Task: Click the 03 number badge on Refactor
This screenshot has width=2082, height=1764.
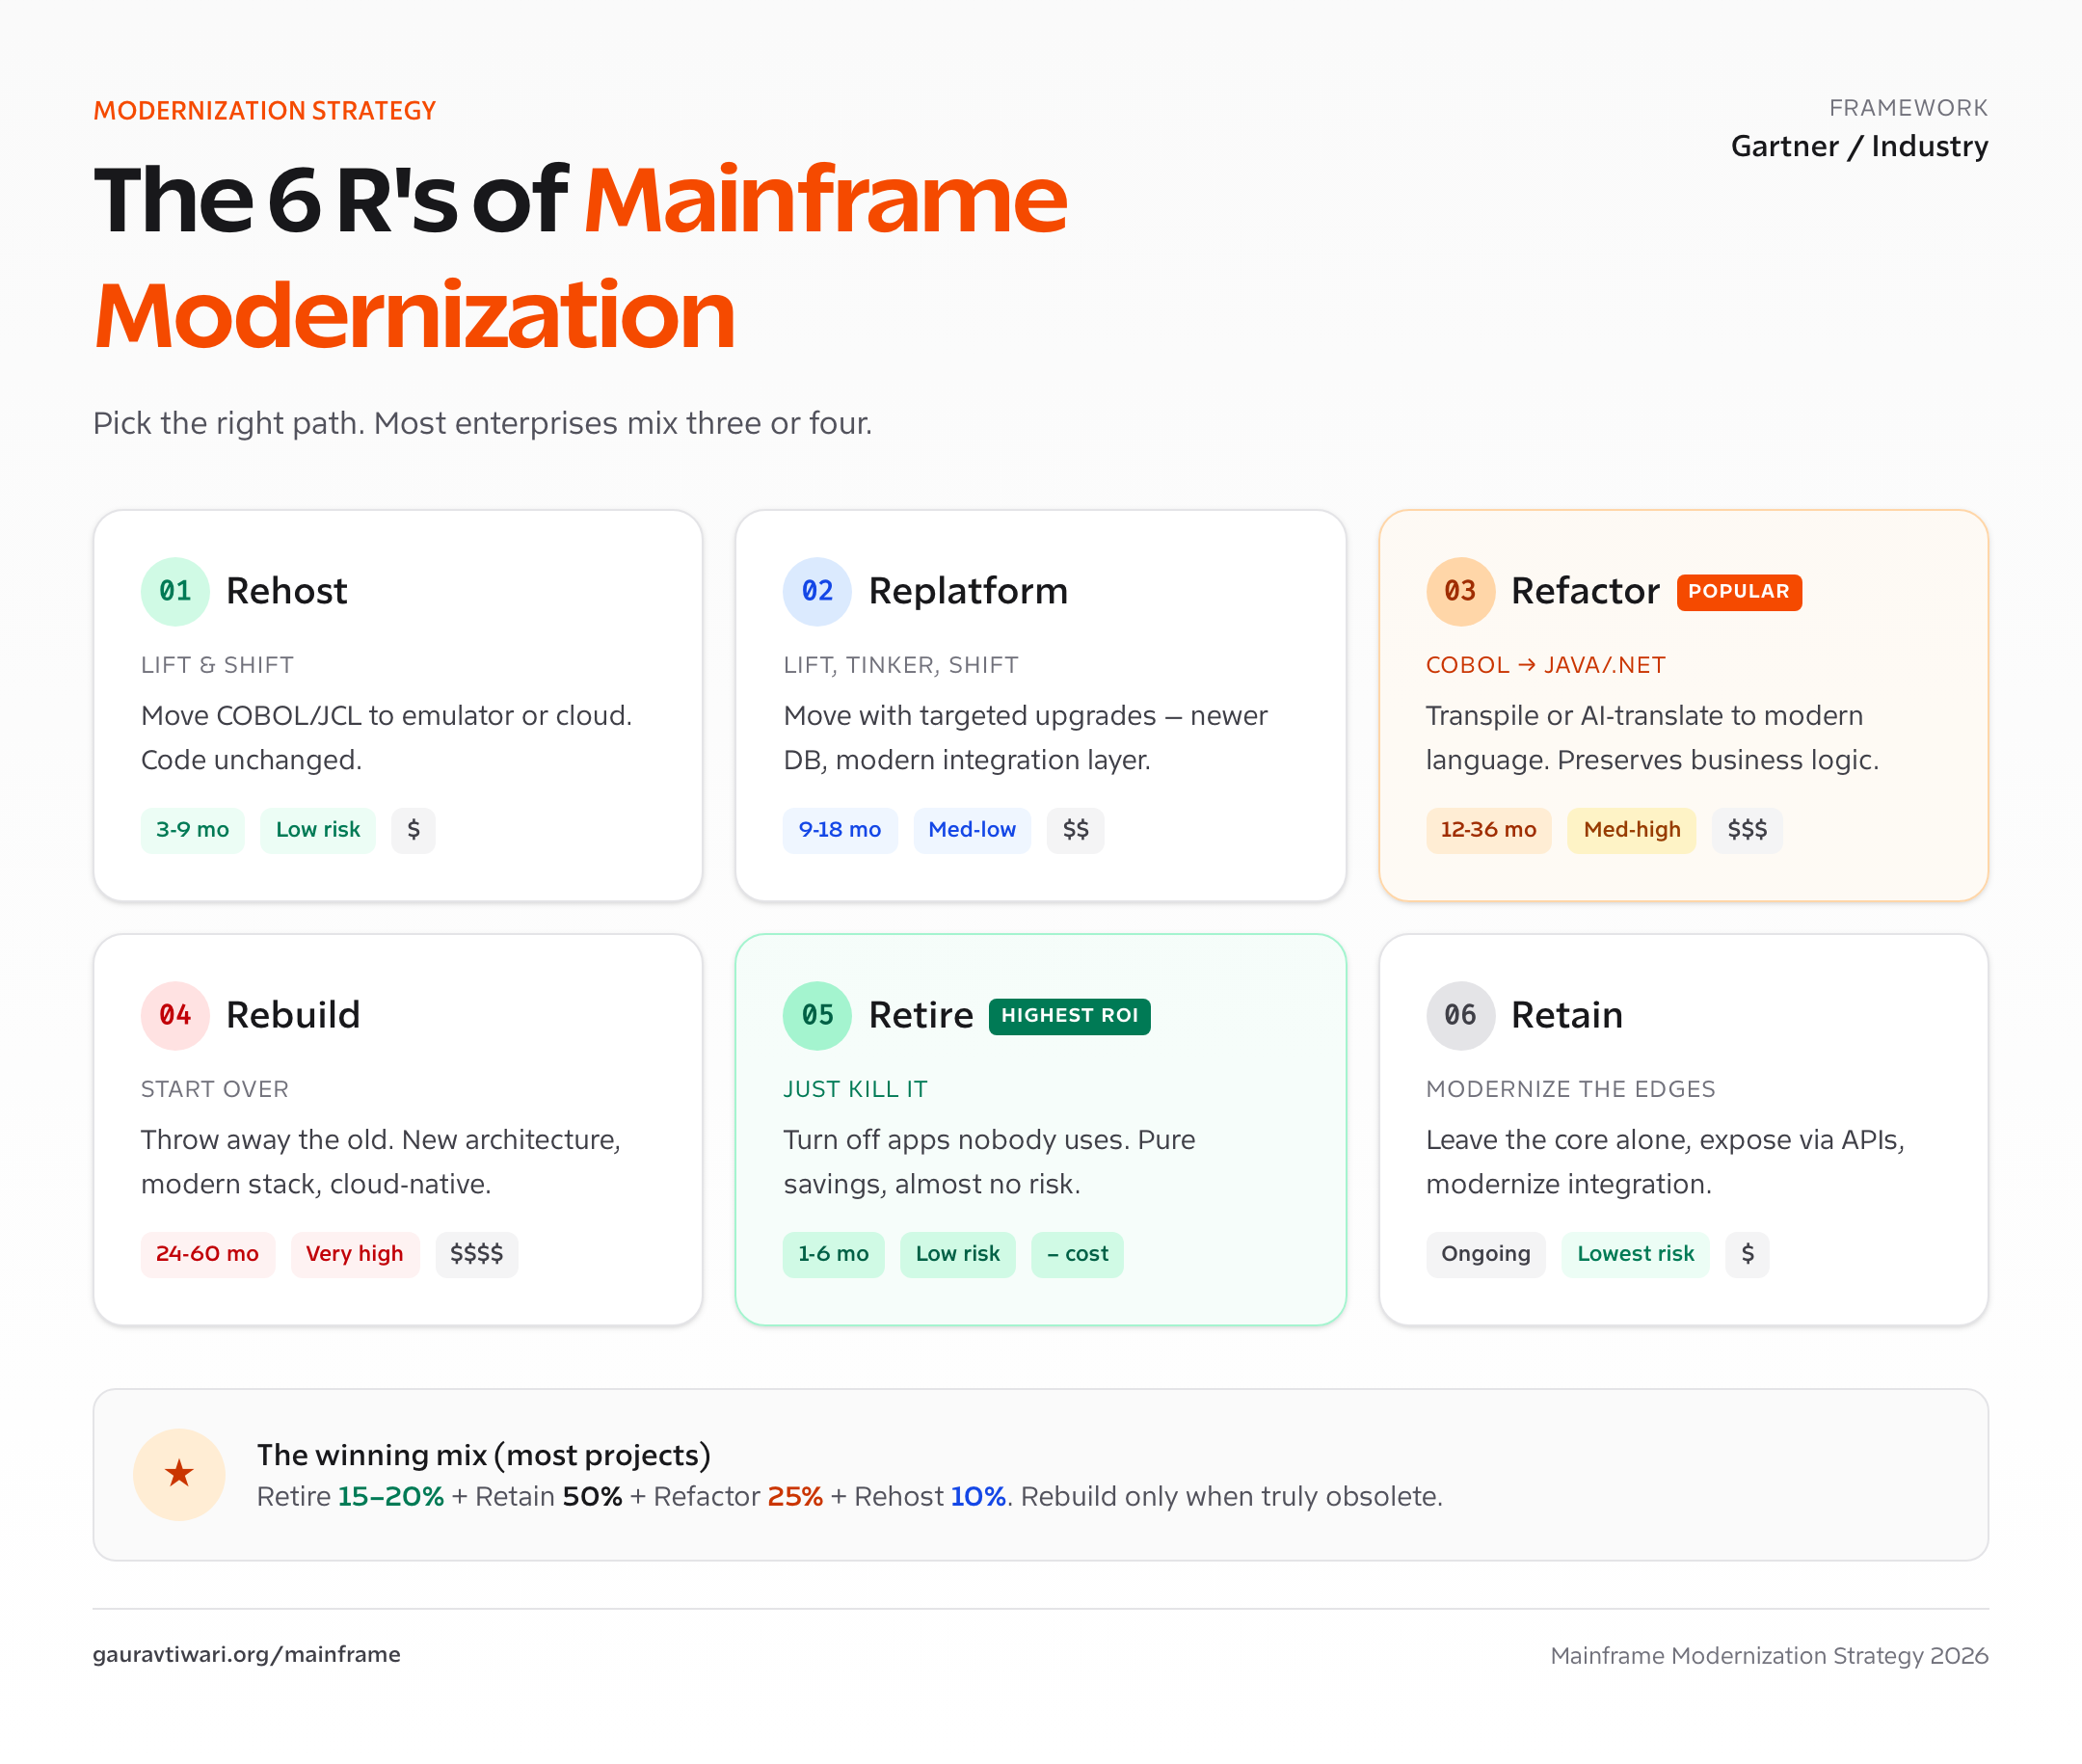Action: [x=1460, y=591]
